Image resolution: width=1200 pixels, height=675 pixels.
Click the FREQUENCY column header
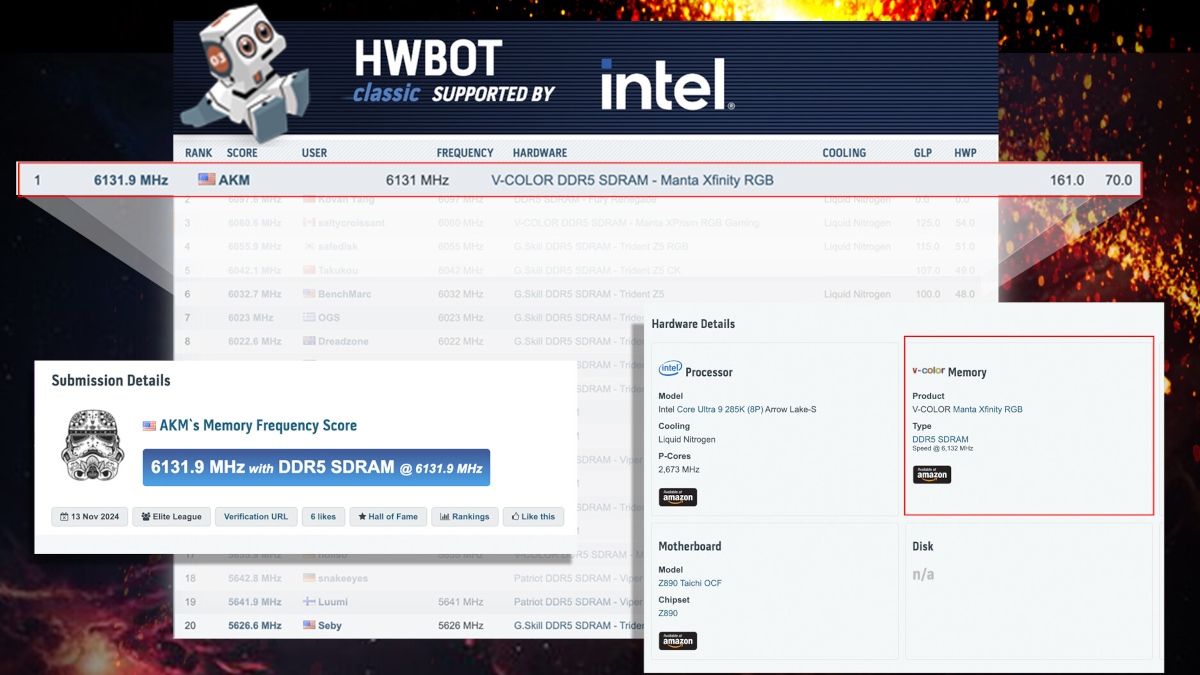465,153
